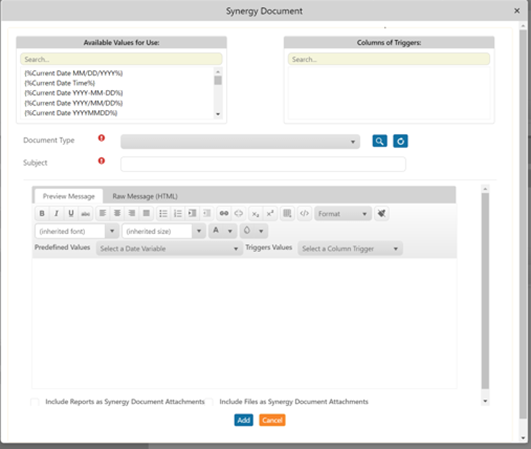The image size is (531, 449).
Task: Apply superscript formatting
Action: 270,213
